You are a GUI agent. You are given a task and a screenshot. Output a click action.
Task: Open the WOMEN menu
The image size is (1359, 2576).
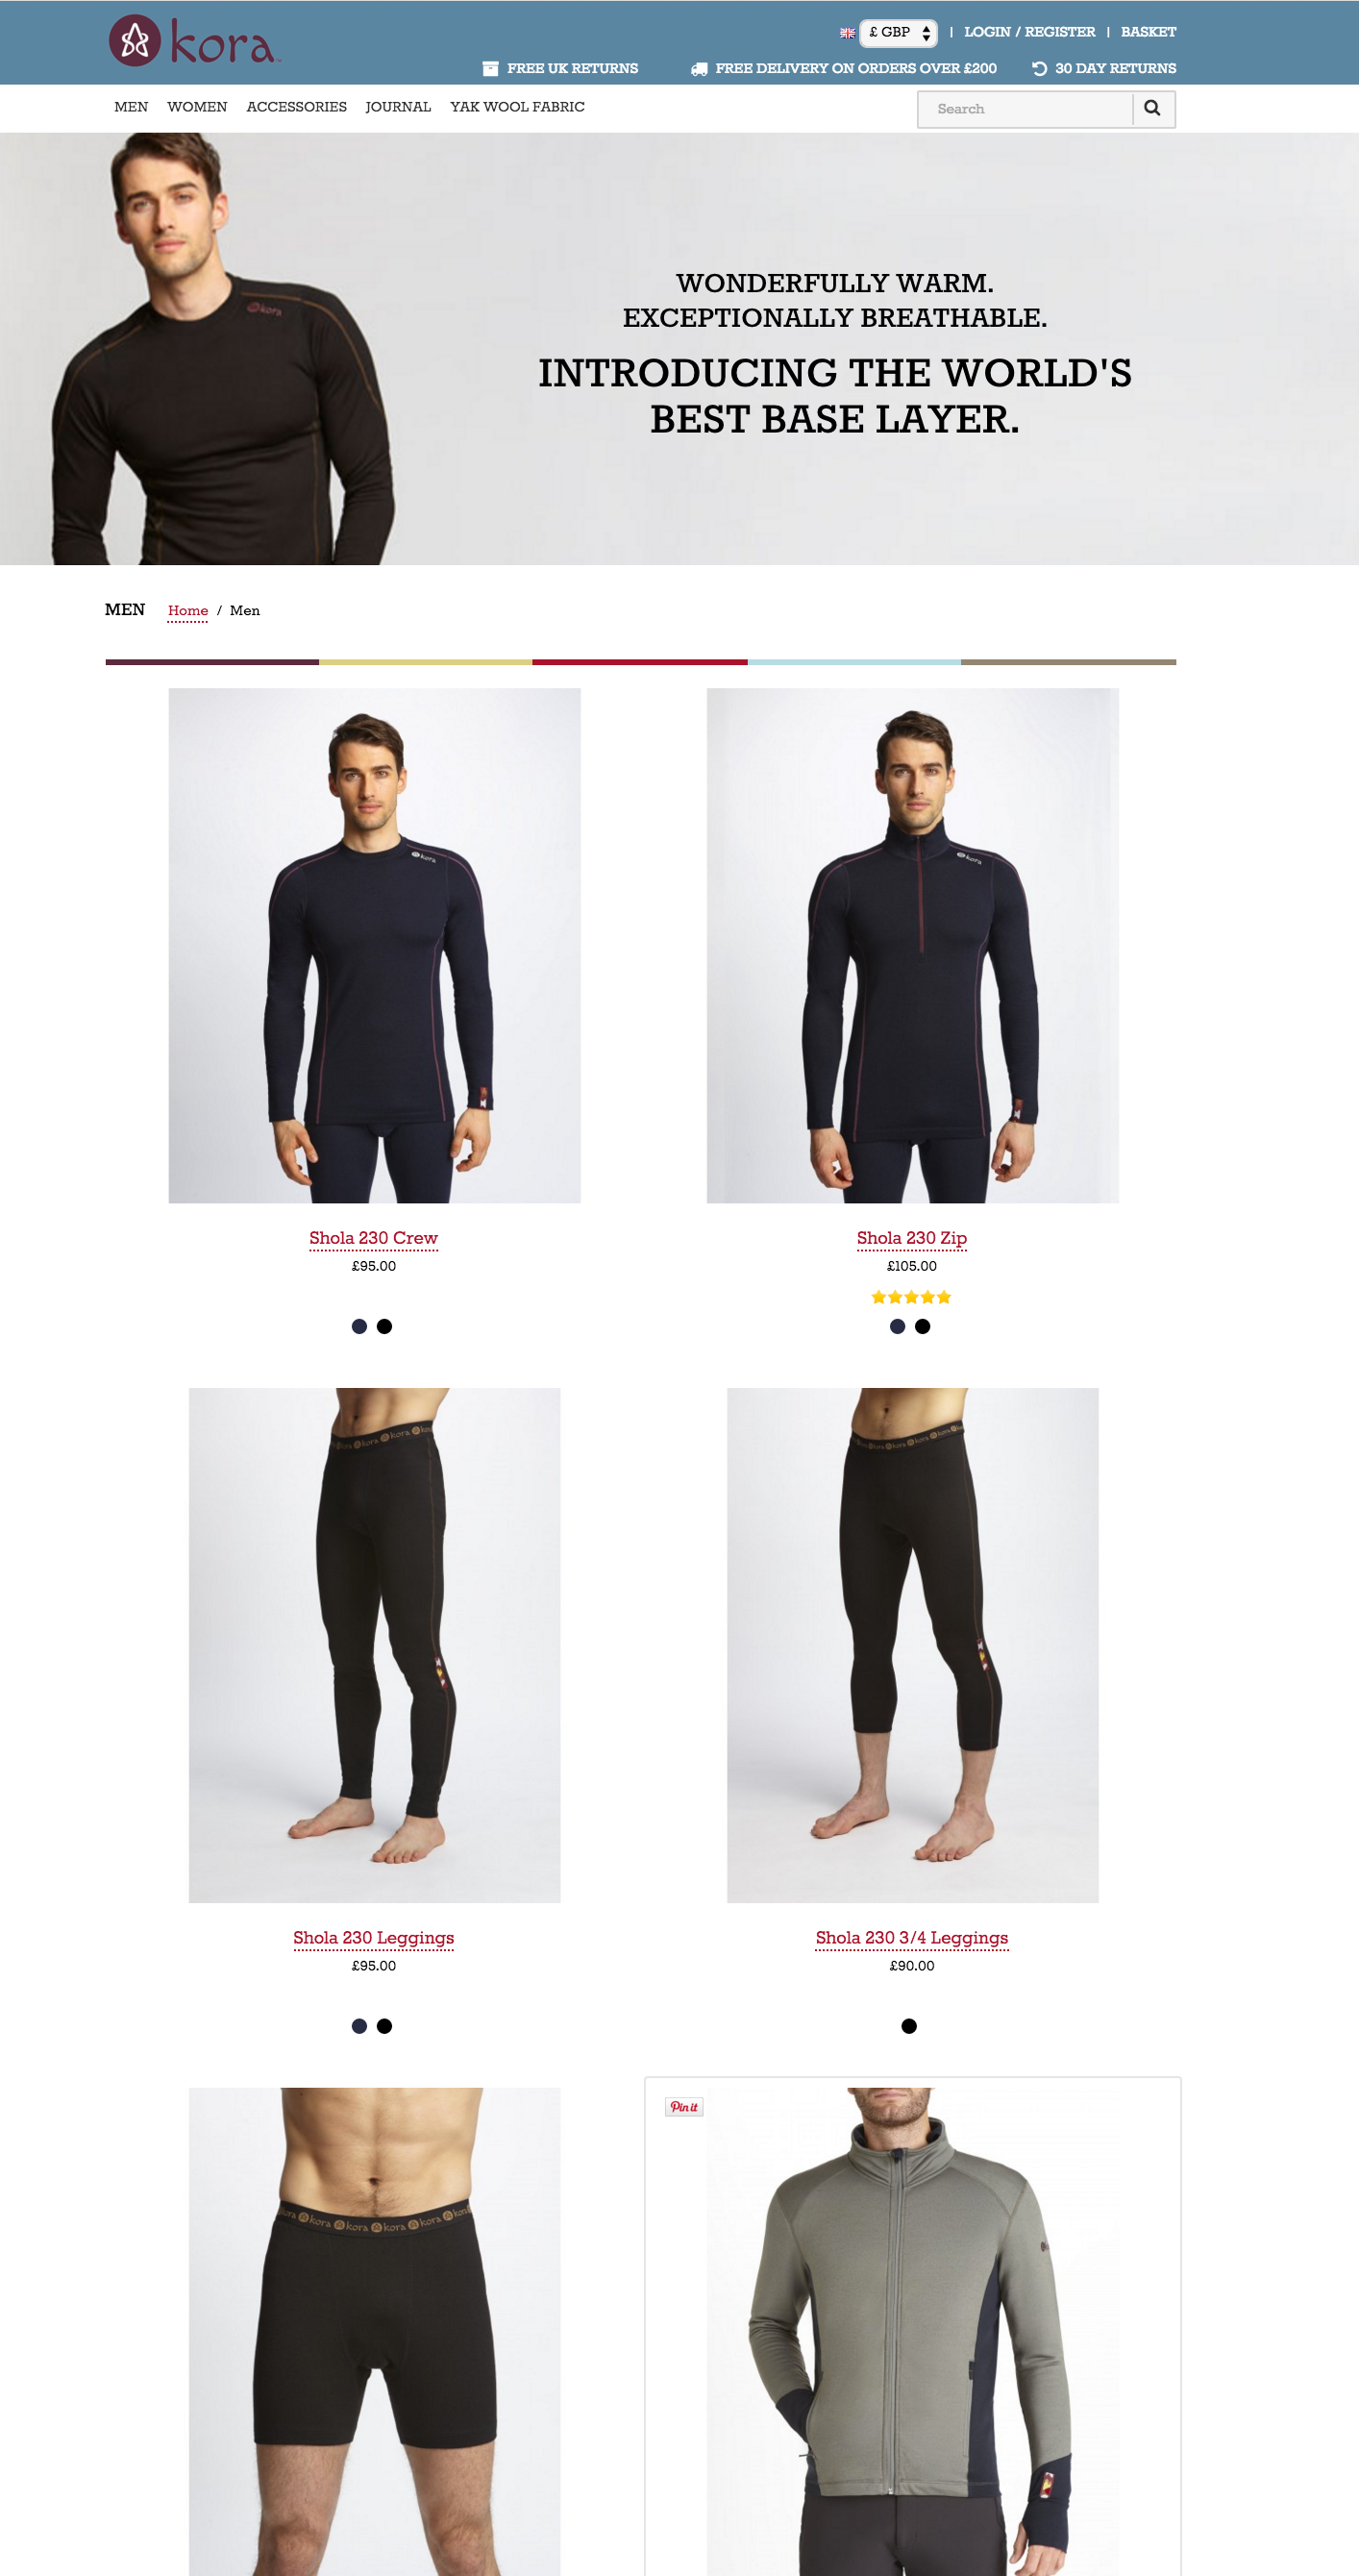point(197,107)
